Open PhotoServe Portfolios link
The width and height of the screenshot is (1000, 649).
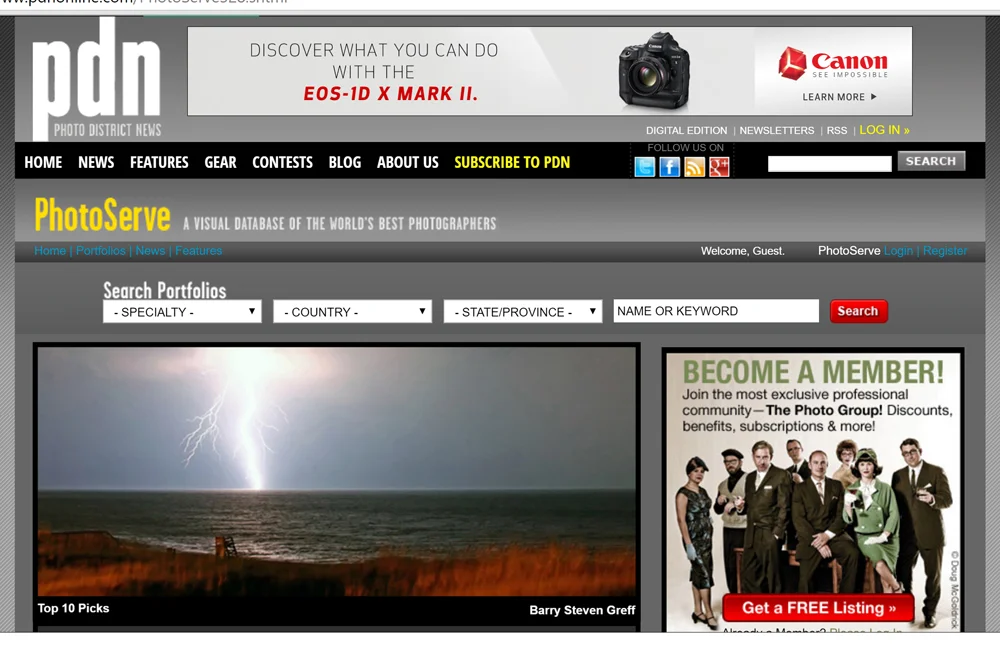[x=101, y=251]
